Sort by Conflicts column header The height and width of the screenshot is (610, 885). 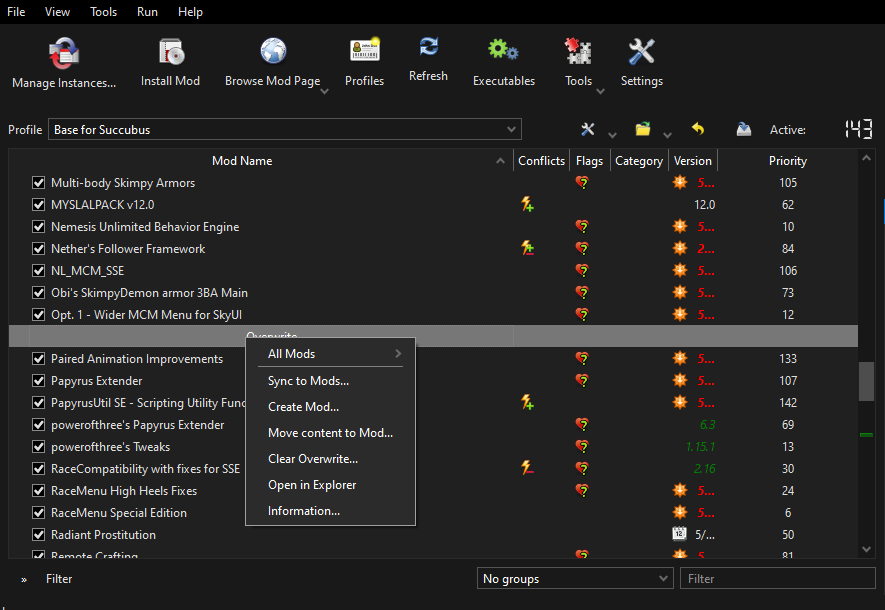541,161
